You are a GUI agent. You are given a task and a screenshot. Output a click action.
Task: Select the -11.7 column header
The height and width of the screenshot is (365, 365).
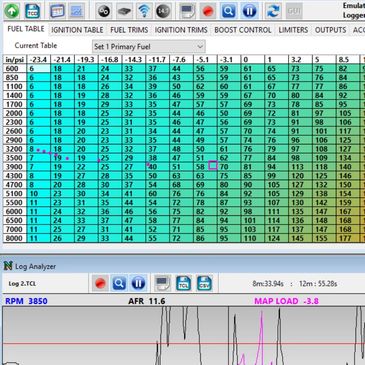[157, 60]
